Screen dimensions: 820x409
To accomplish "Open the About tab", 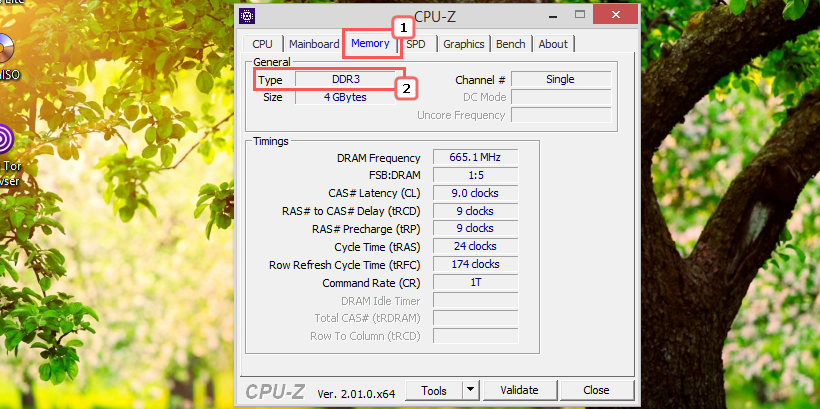I will (553, 44).
